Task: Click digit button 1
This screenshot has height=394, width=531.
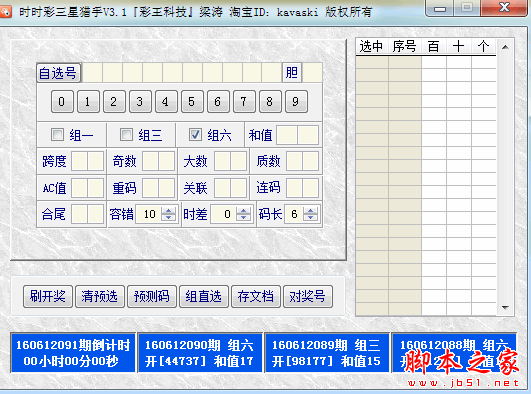Action: 88,101
